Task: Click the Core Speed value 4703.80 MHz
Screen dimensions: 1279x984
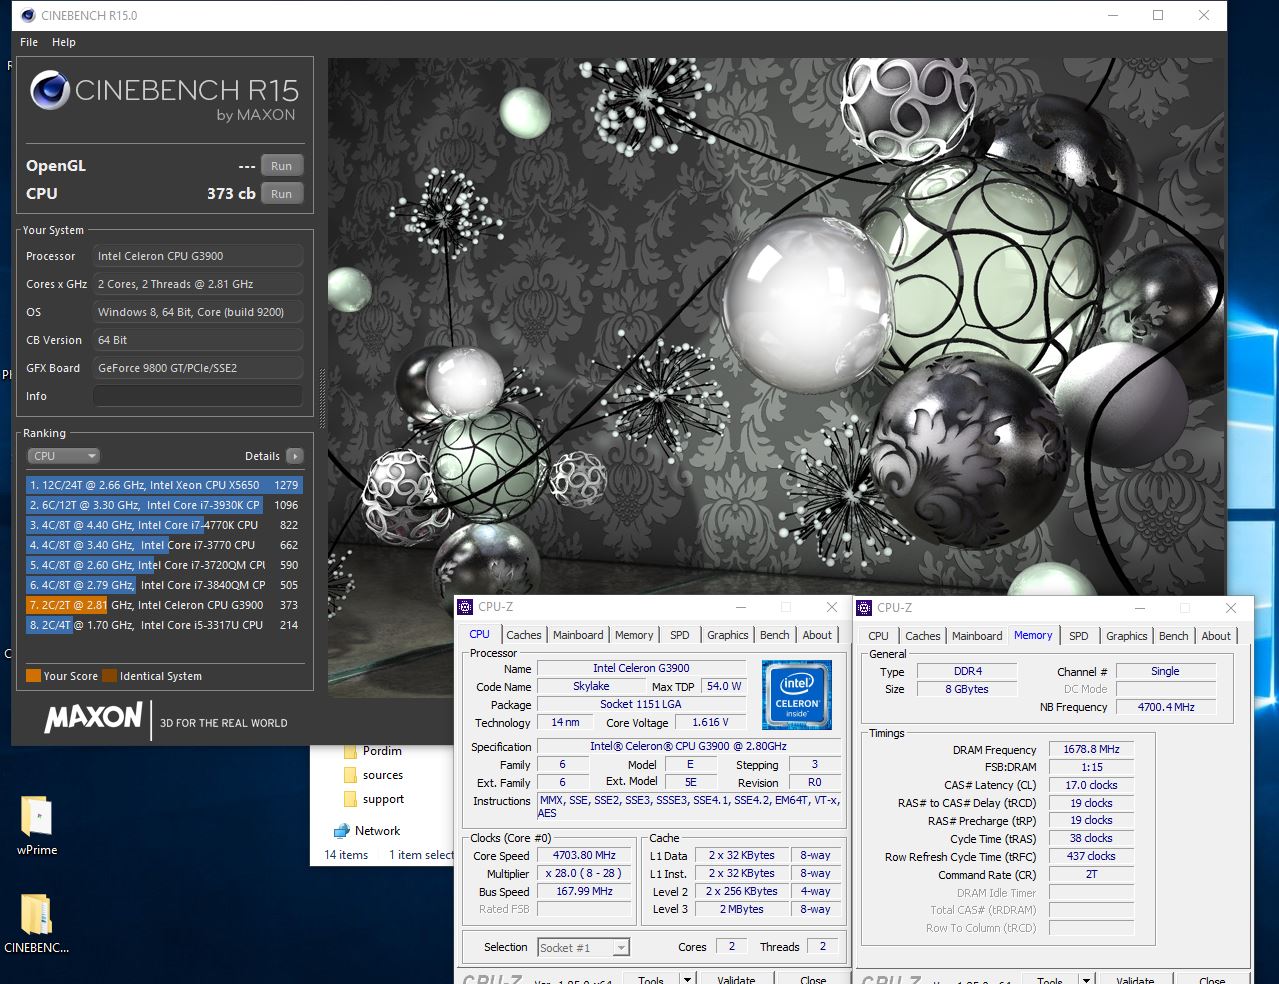Action: tap(584, 856)
